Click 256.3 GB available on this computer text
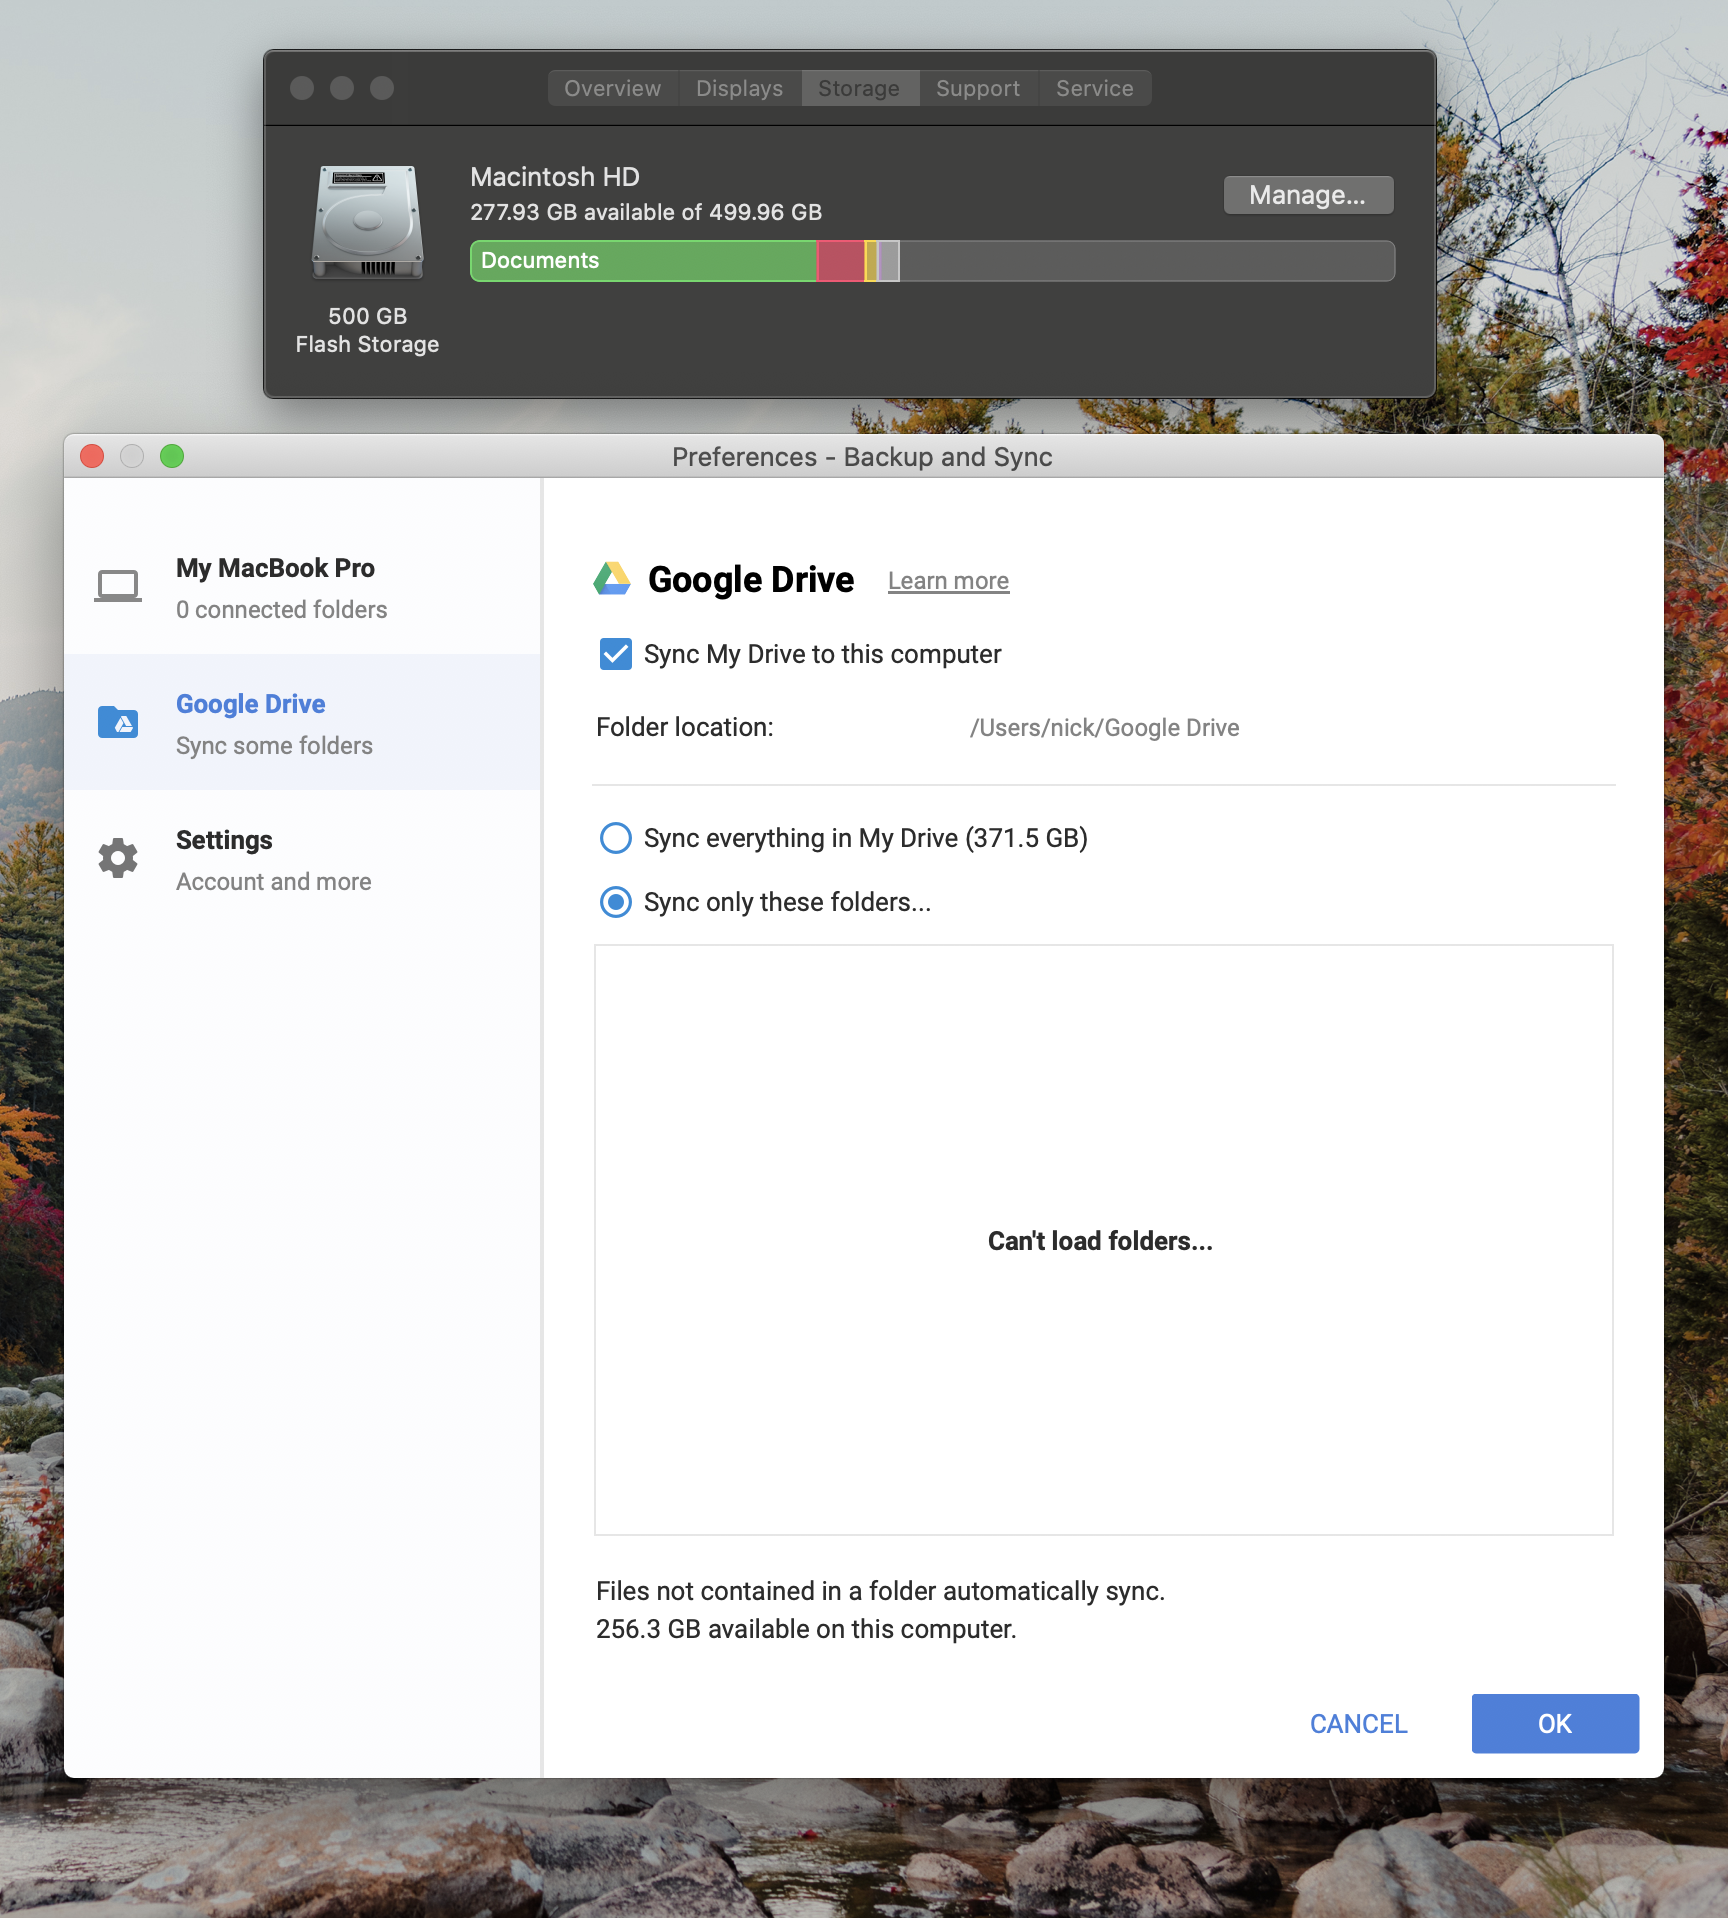The width and height of the screenshot is (1728, 1918). (x=806, y=1629)
